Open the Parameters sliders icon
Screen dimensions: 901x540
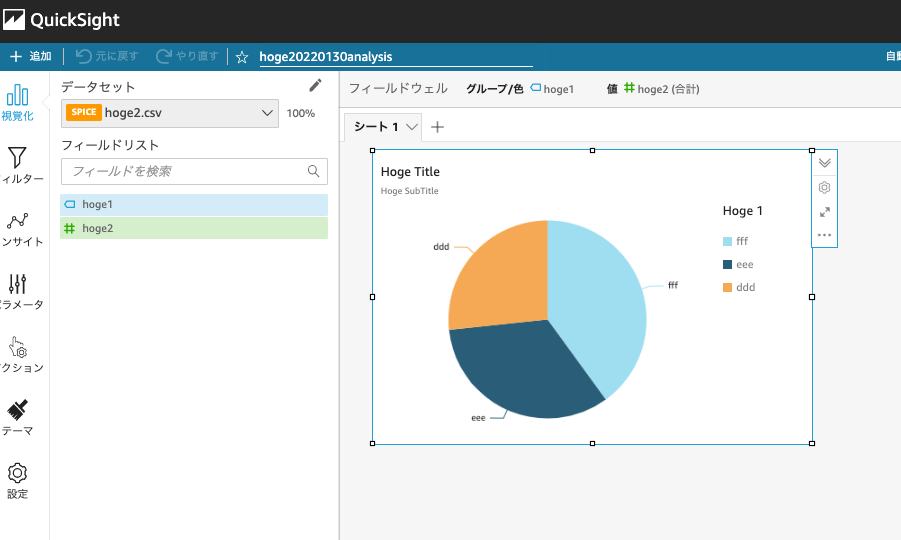point(17,285)
